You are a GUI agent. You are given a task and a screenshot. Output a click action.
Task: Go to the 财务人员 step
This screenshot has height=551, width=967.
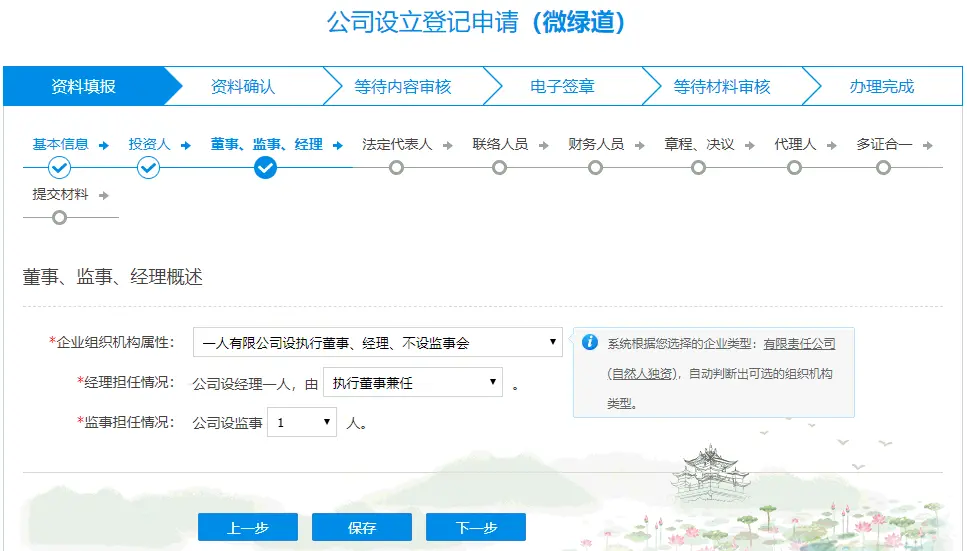coord(596,144)
